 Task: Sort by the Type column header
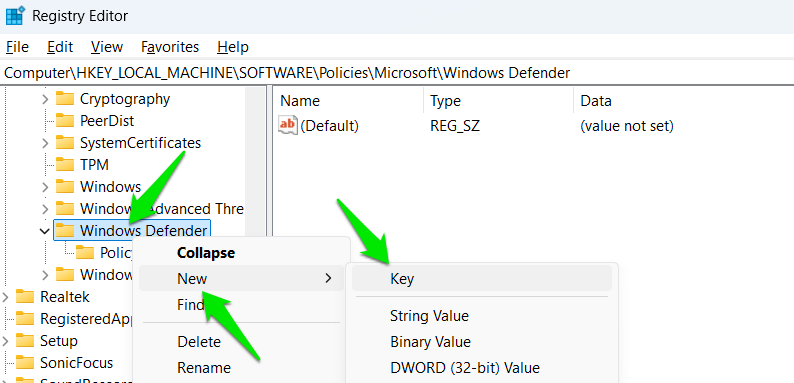pos(498,101)
